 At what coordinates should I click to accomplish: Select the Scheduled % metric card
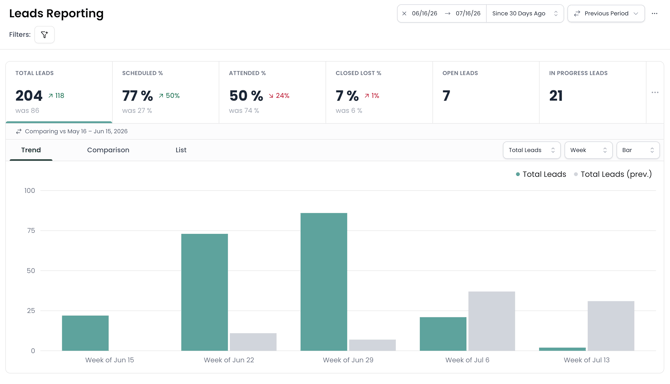pos(166,92)
